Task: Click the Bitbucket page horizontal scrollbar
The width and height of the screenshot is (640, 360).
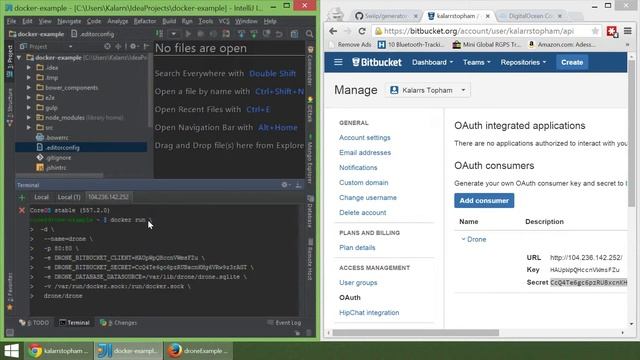Action: pos(416,333)
